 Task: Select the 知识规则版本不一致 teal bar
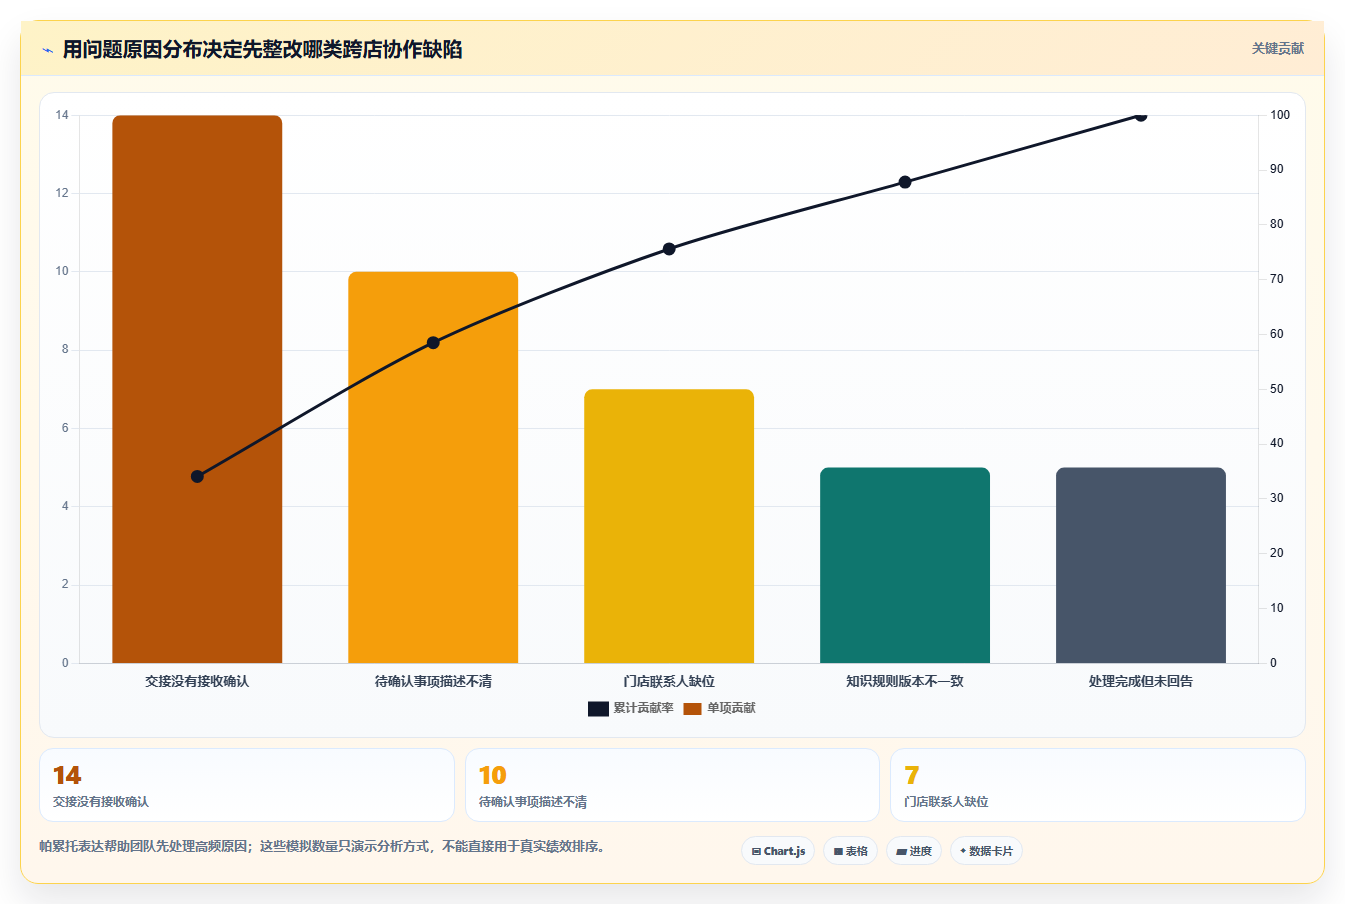(905, 565)
